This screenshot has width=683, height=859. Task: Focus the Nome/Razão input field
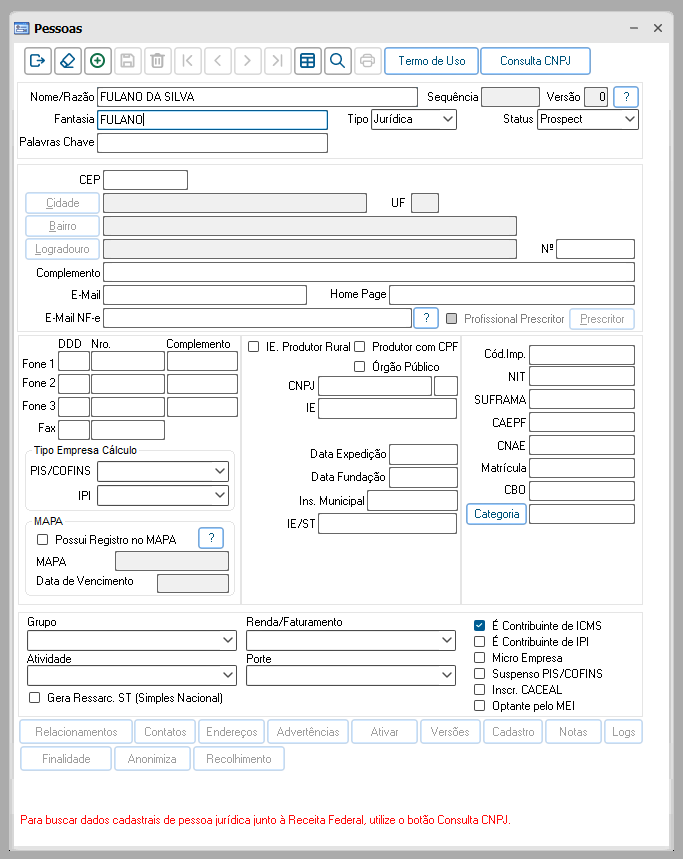pyautogui.click(x=257, y=97)
